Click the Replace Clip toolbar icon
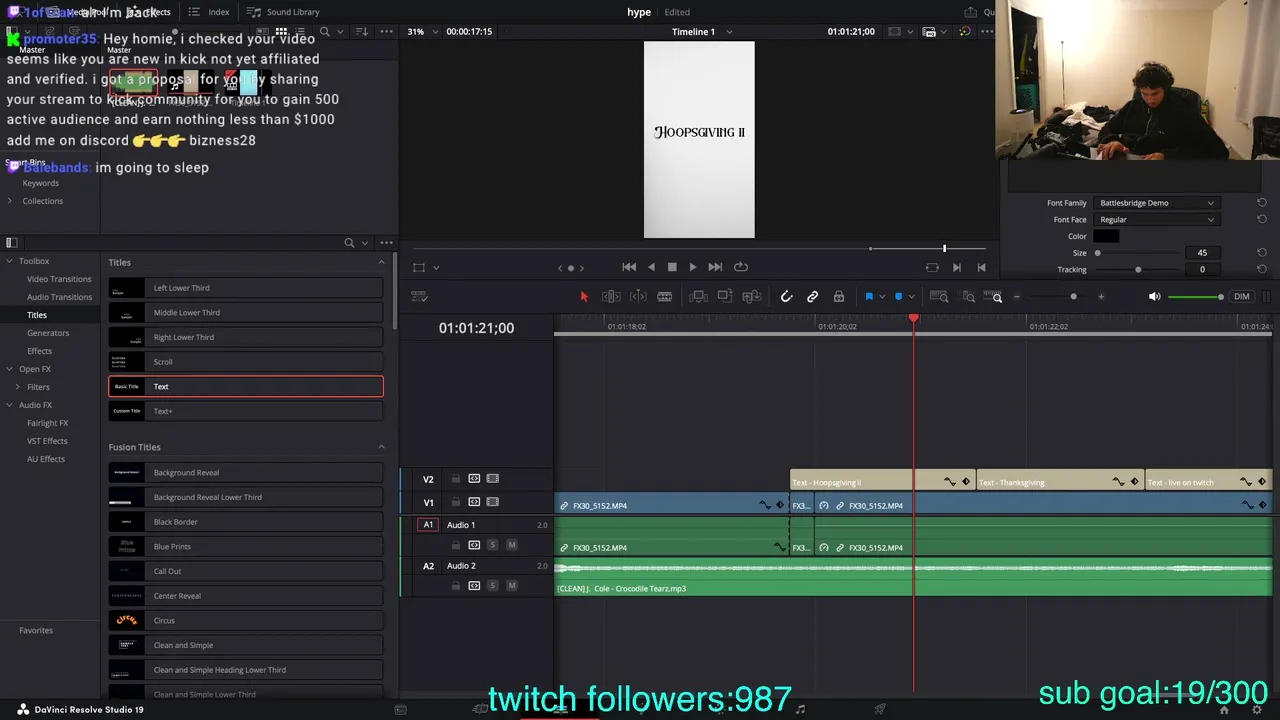Viewport: 1280px width, 720px height. pos(752,297)
